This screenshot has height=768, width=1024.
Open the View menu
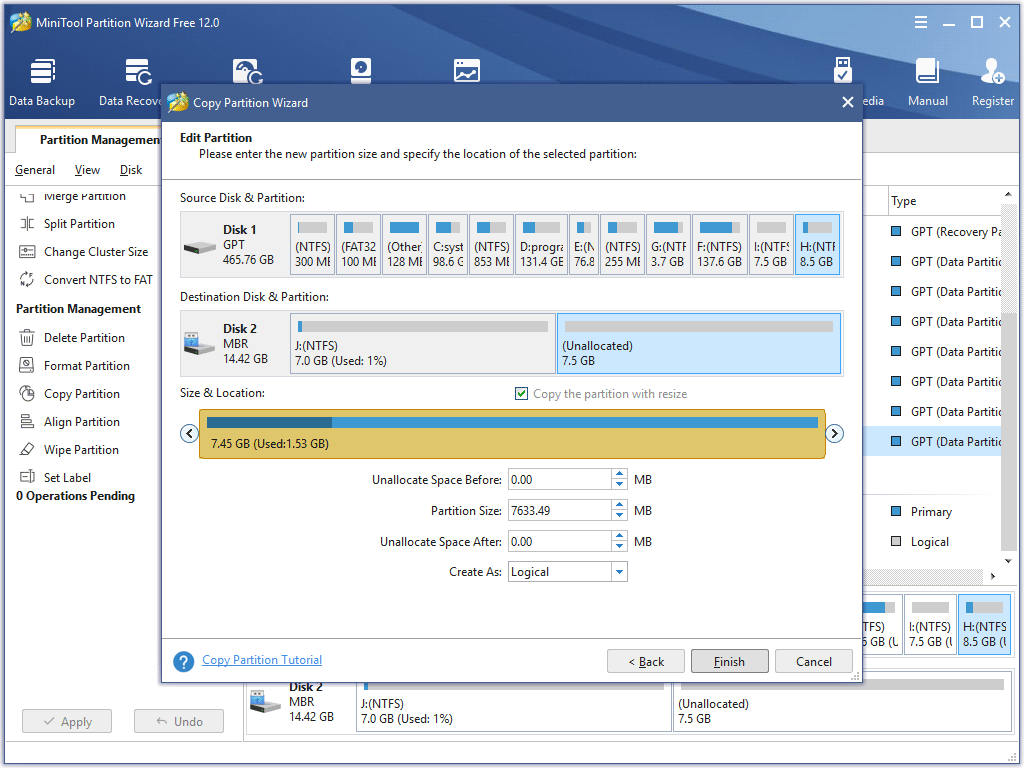pyautogui.click(x=87, y=170)
